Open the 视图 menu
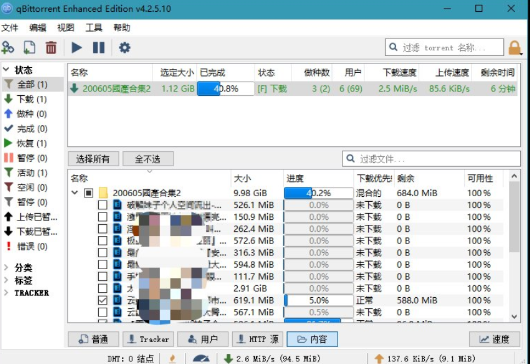Screen dimensions: 530x364 point(66,28)
